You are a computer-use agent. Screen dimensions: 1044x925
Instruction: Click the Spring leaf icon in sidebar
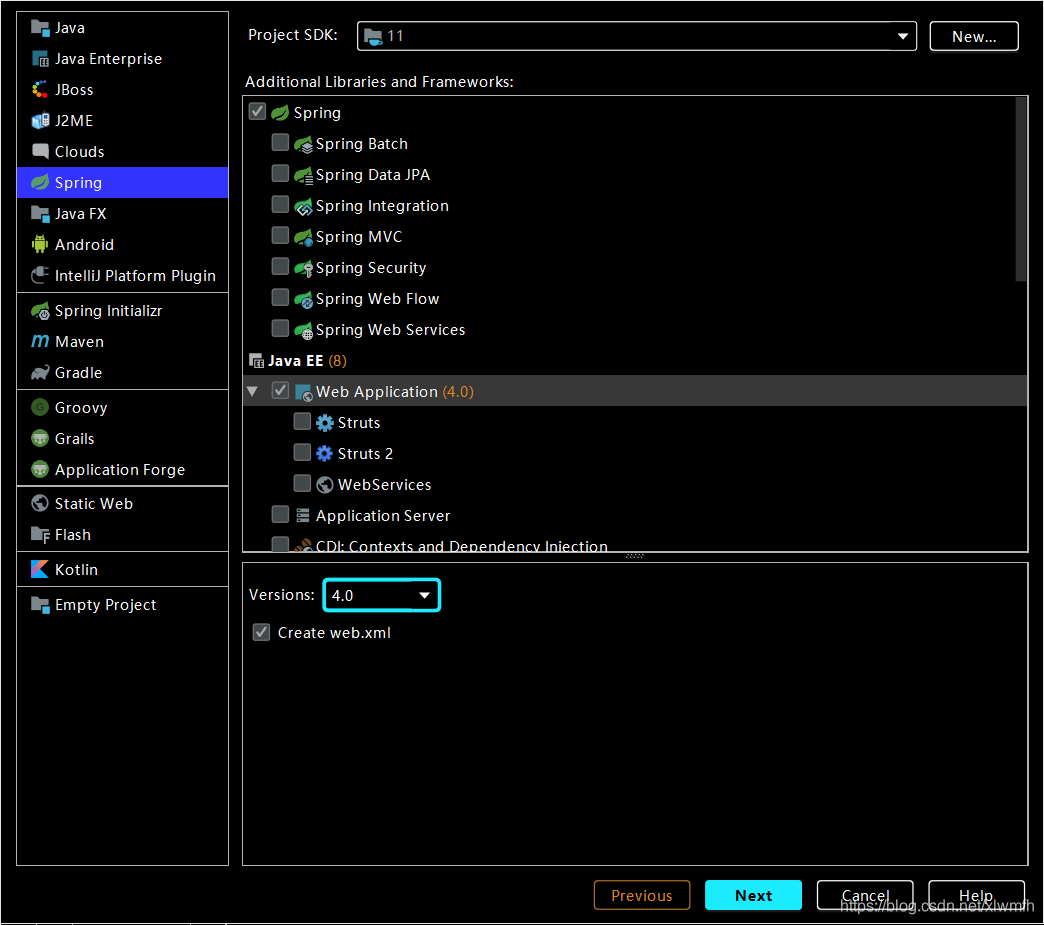[40, 182]
